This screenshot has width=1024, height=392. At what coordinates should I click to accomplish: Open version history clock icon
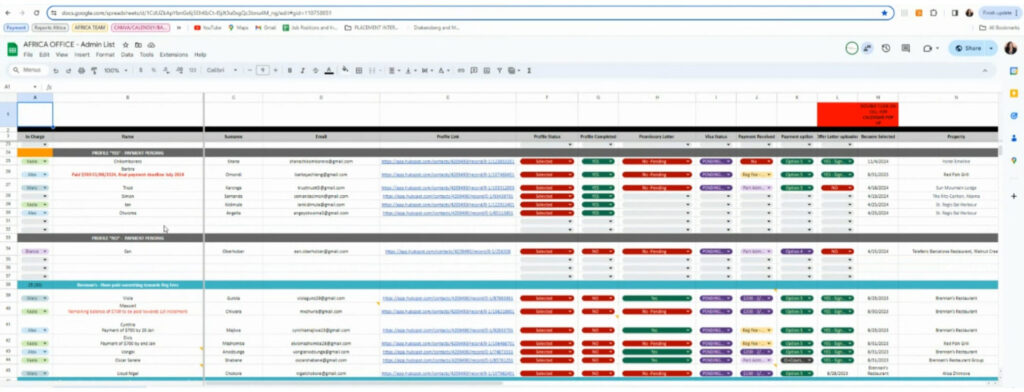coord(886,48)
